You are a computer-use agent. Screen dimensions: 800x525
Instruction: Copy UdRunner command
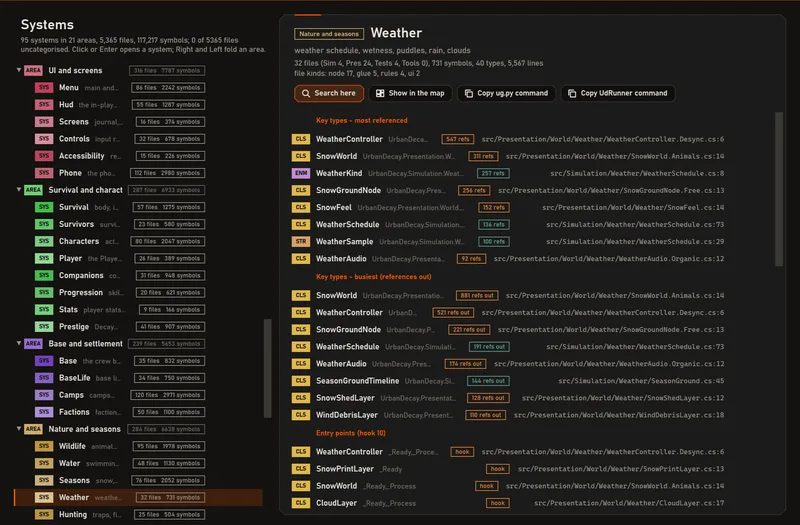click(x=618, y=93)
